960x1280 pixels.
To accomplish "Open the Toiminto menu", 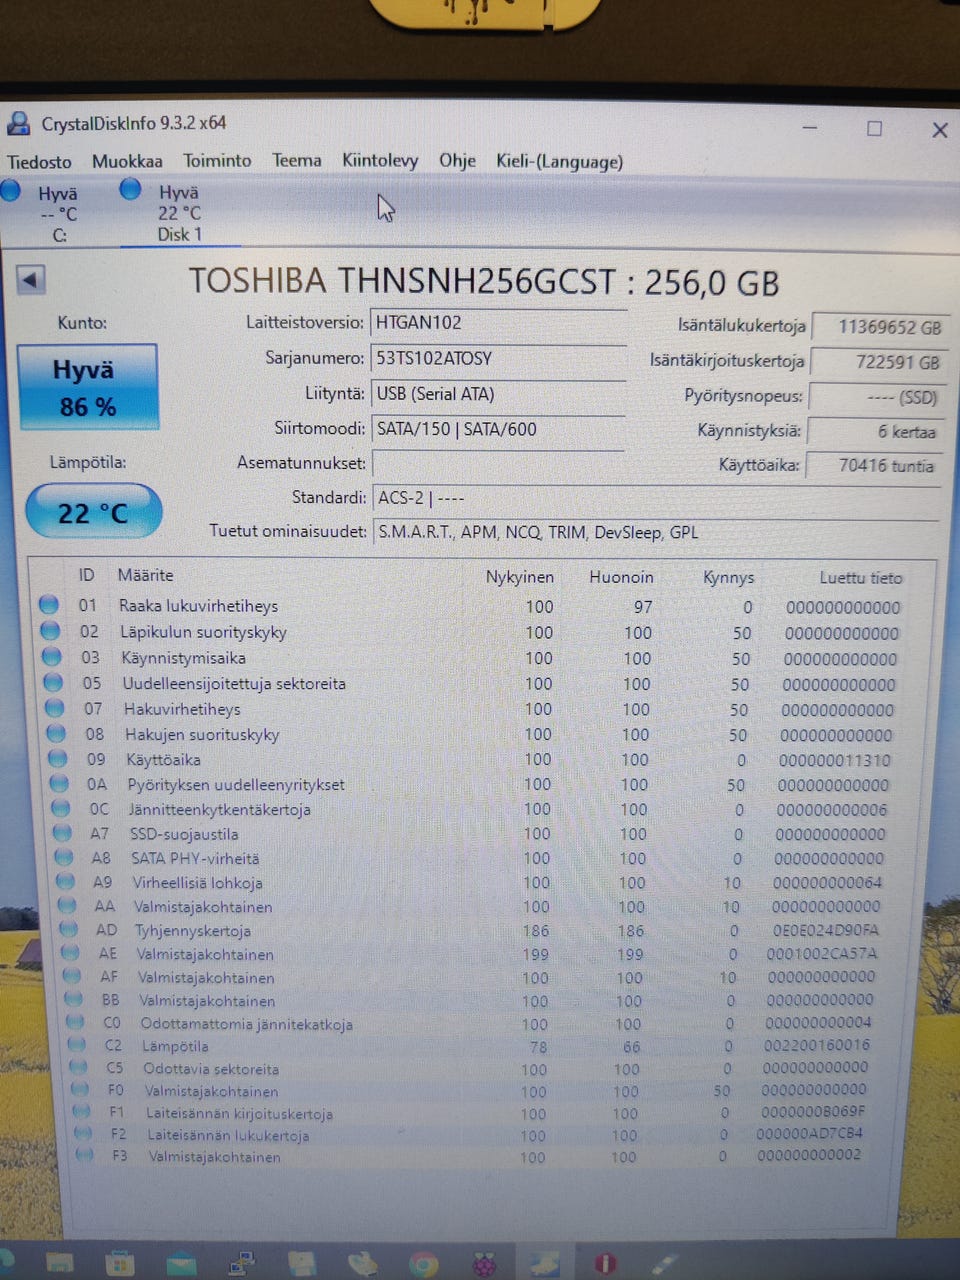I will point(217,160).
